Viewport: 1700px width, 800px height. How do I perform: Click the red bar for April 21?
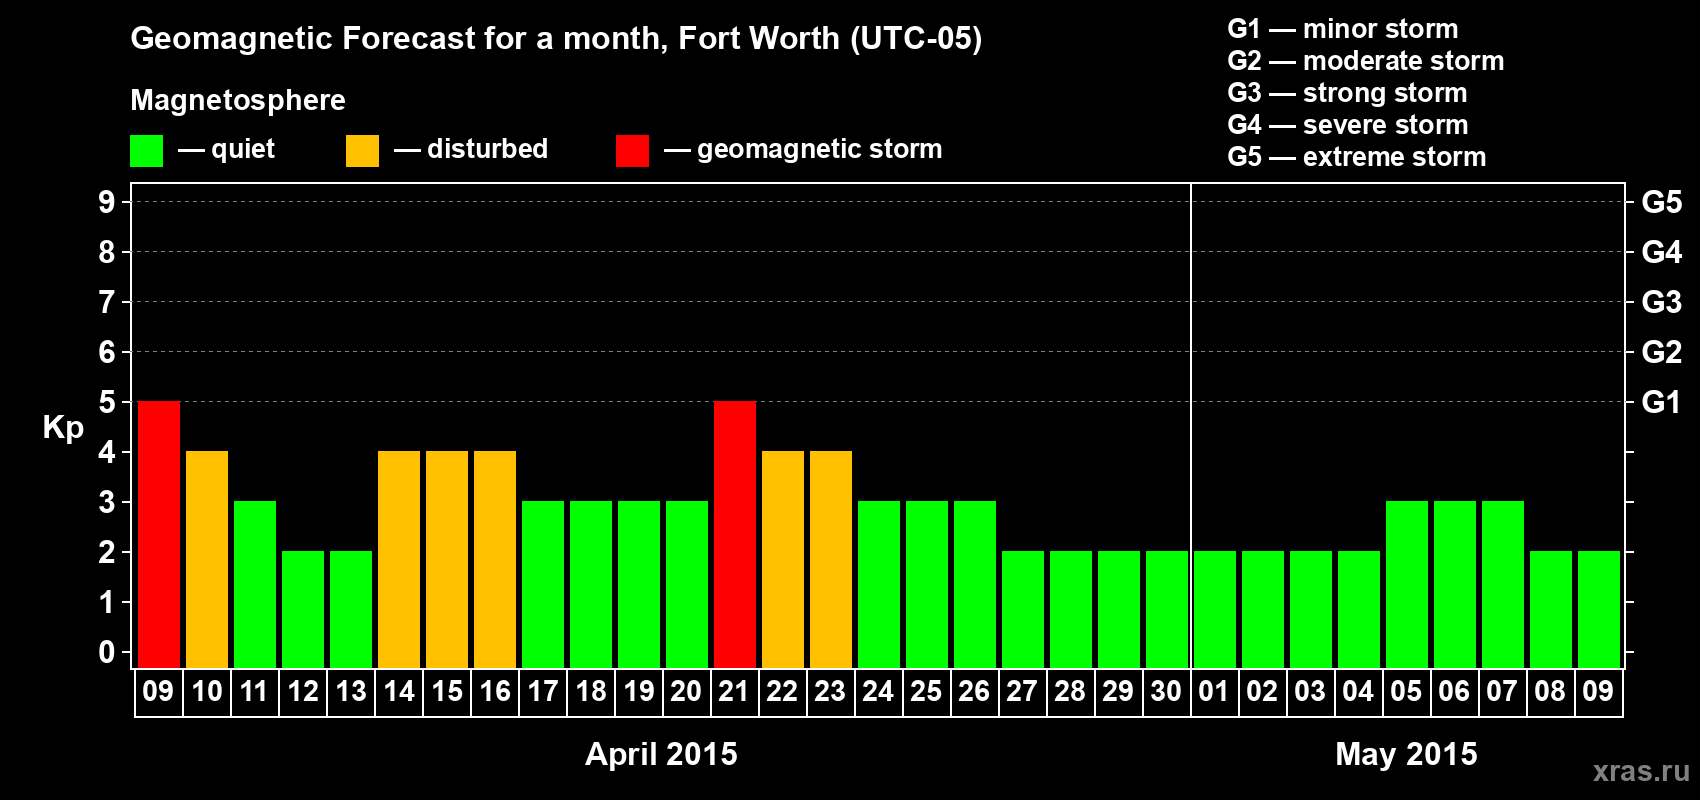click(735, 535)
